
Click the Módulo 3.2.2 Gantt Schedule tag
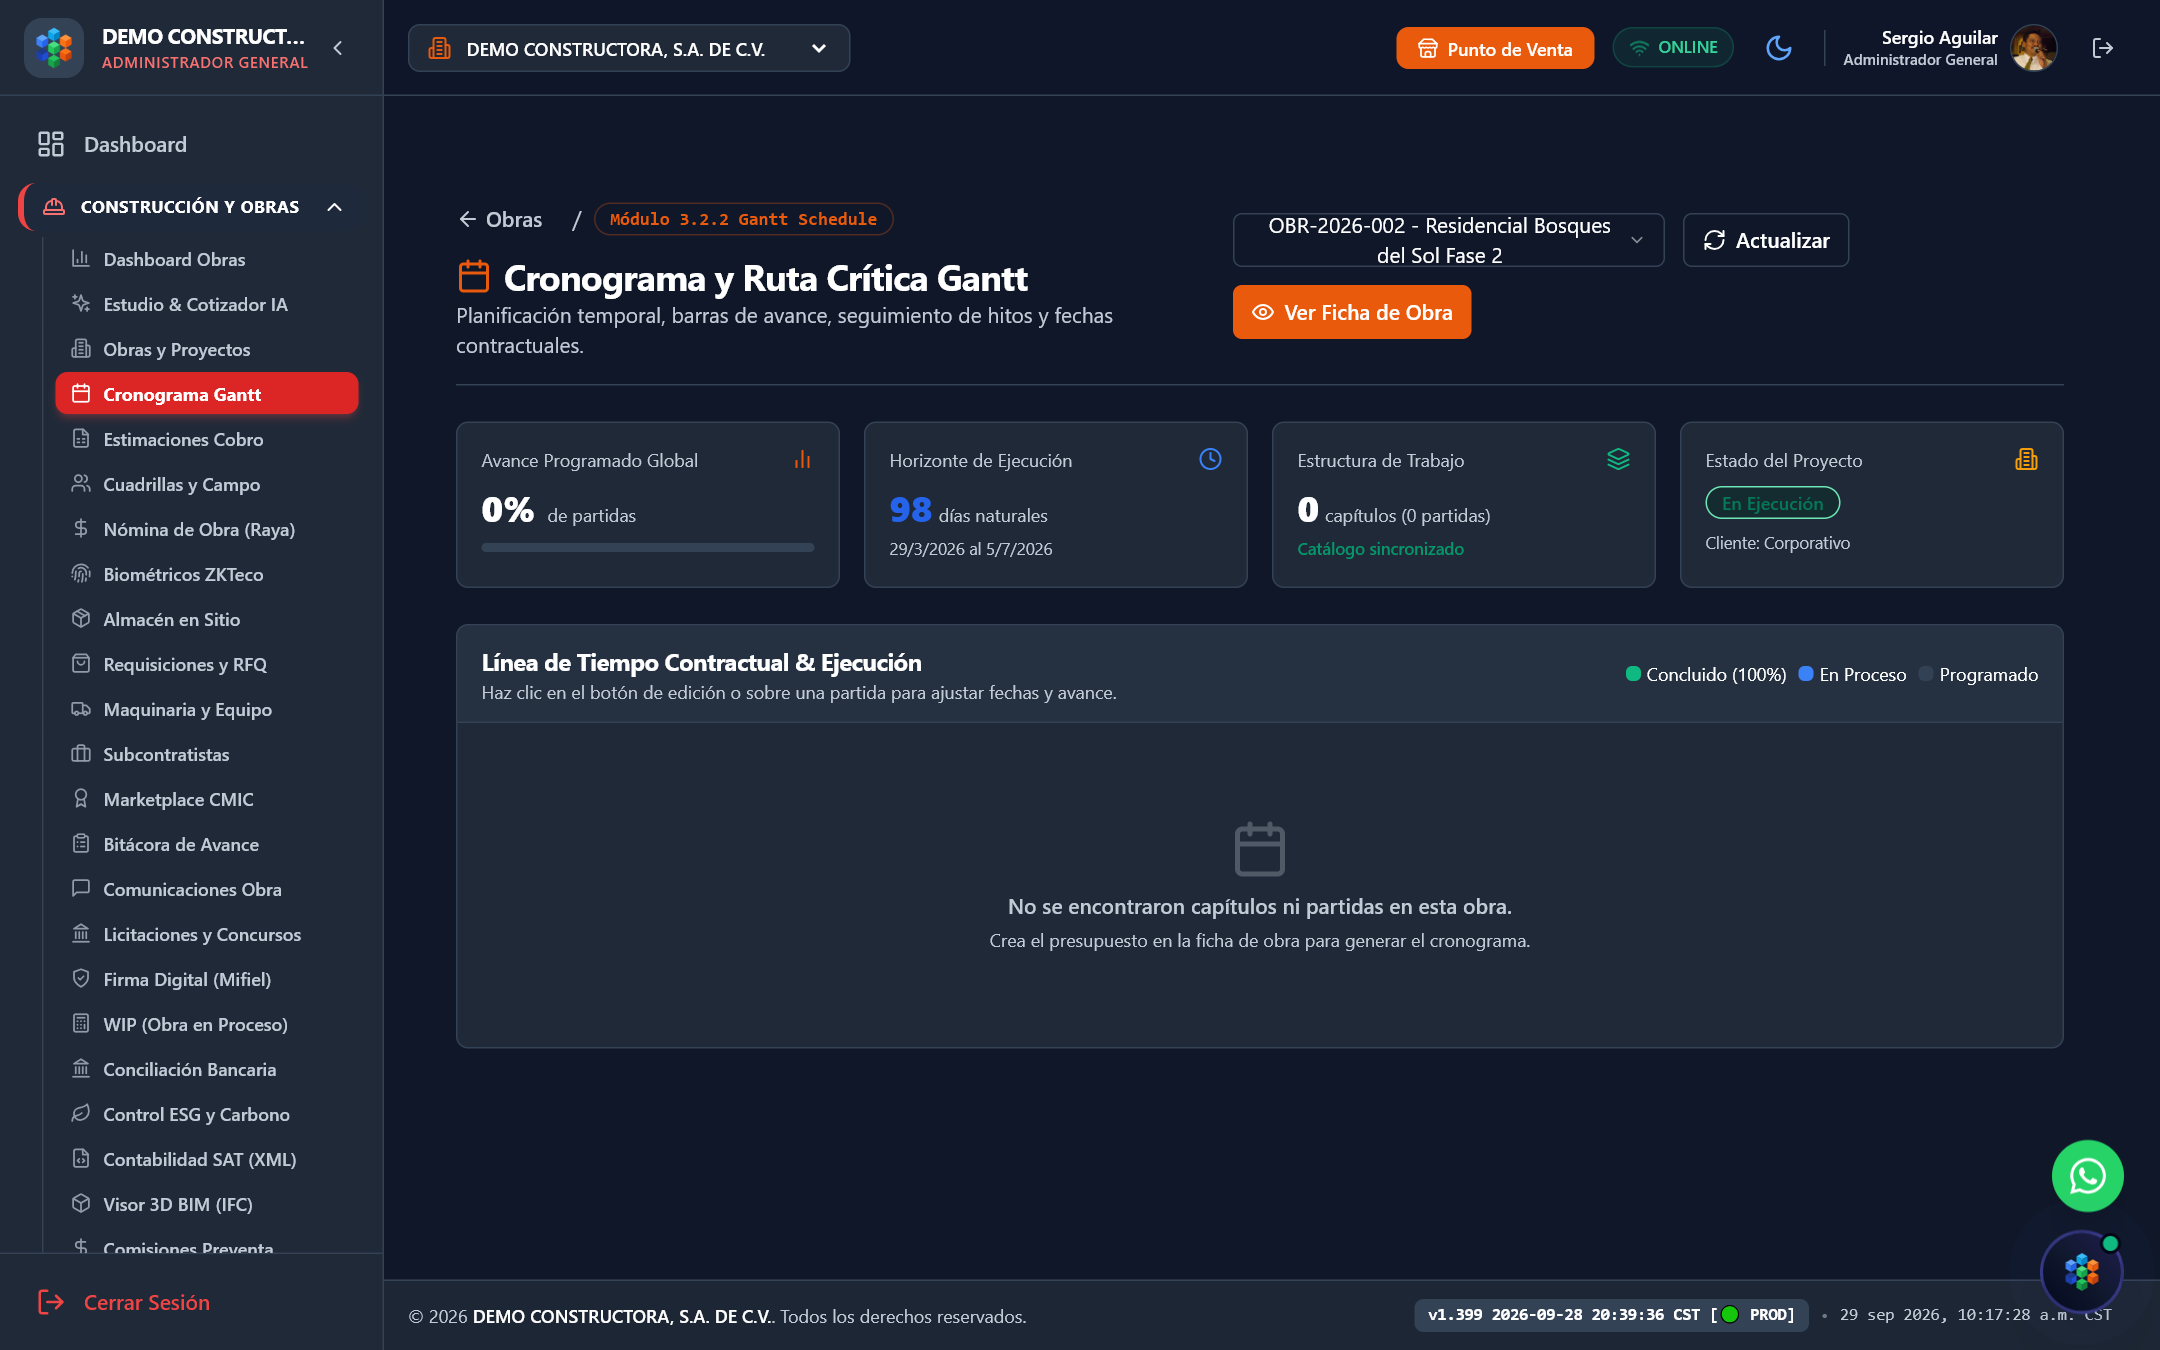743,219
